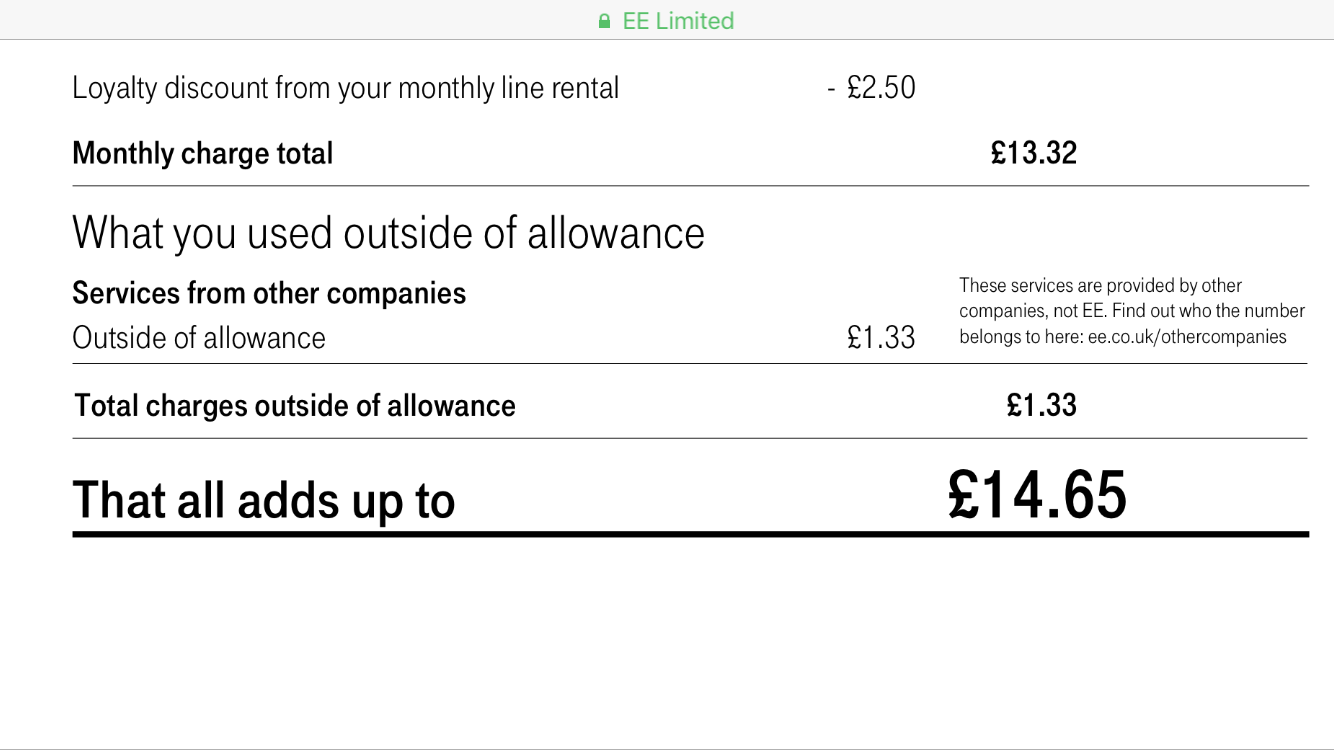Click the - £2.50 loyalty discount amount
The height and width of the screenshot is (750, 1334).
tap(872, 88)
